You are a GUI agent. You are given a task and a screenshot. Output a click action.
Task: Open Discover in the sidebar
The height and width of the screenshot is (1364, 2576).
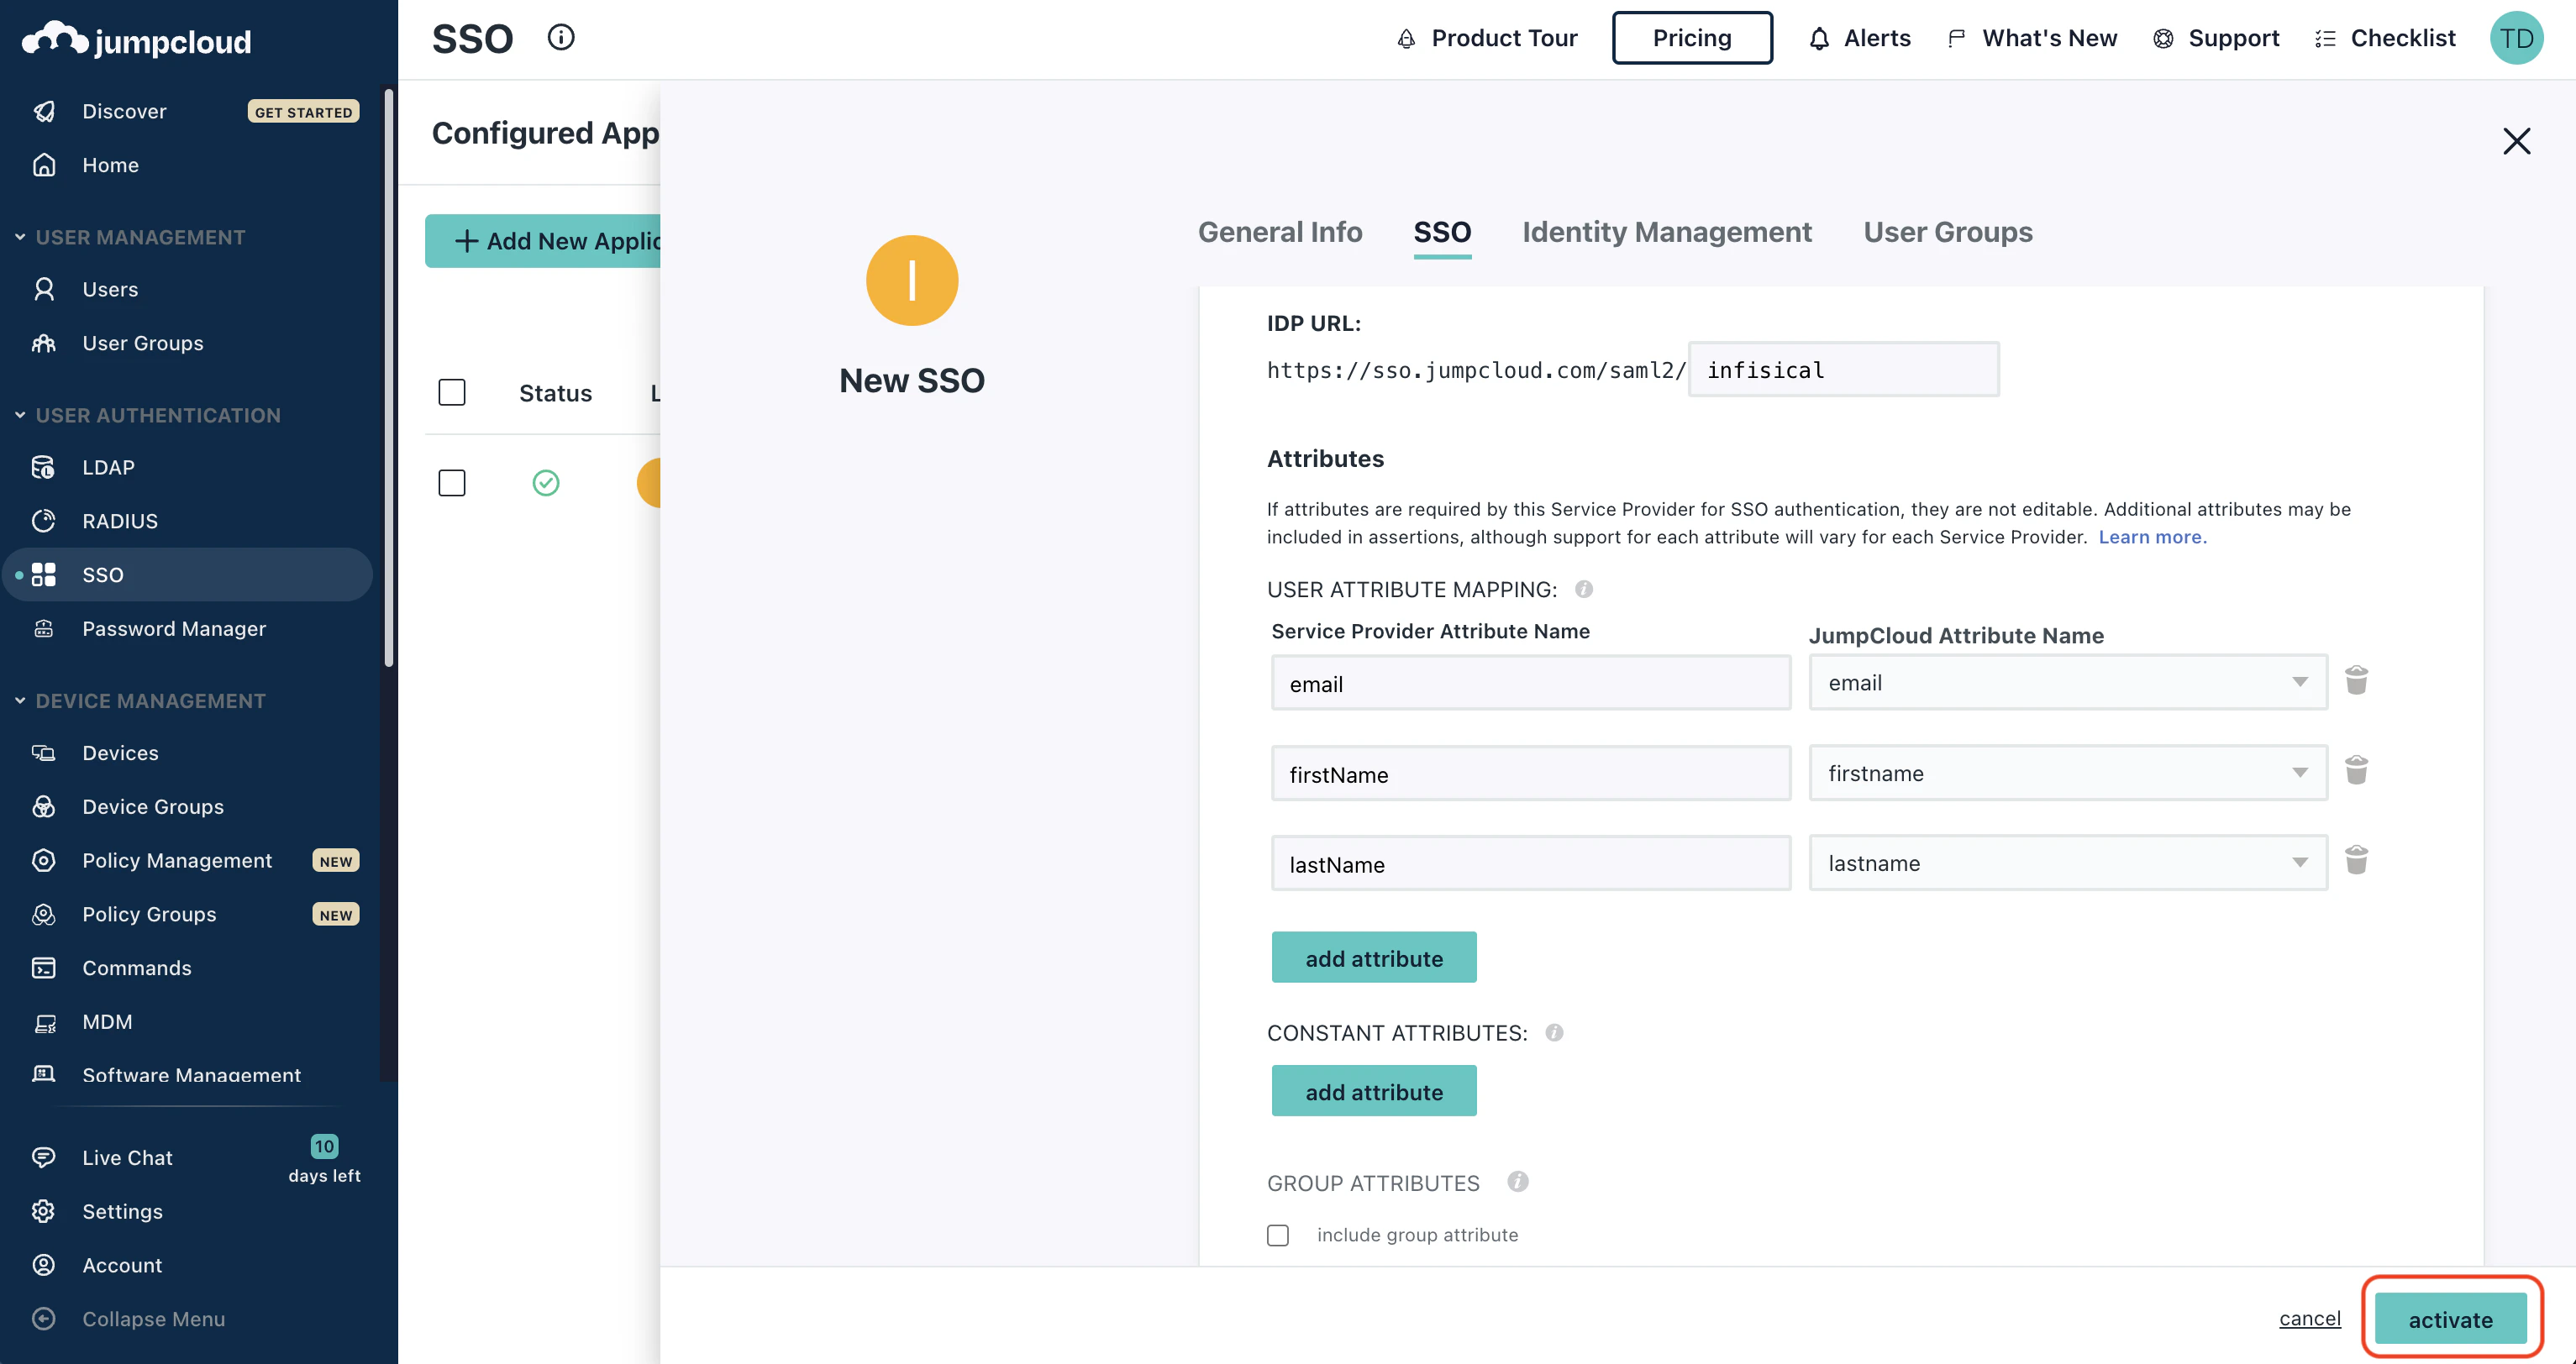click(x=124, y=111)
